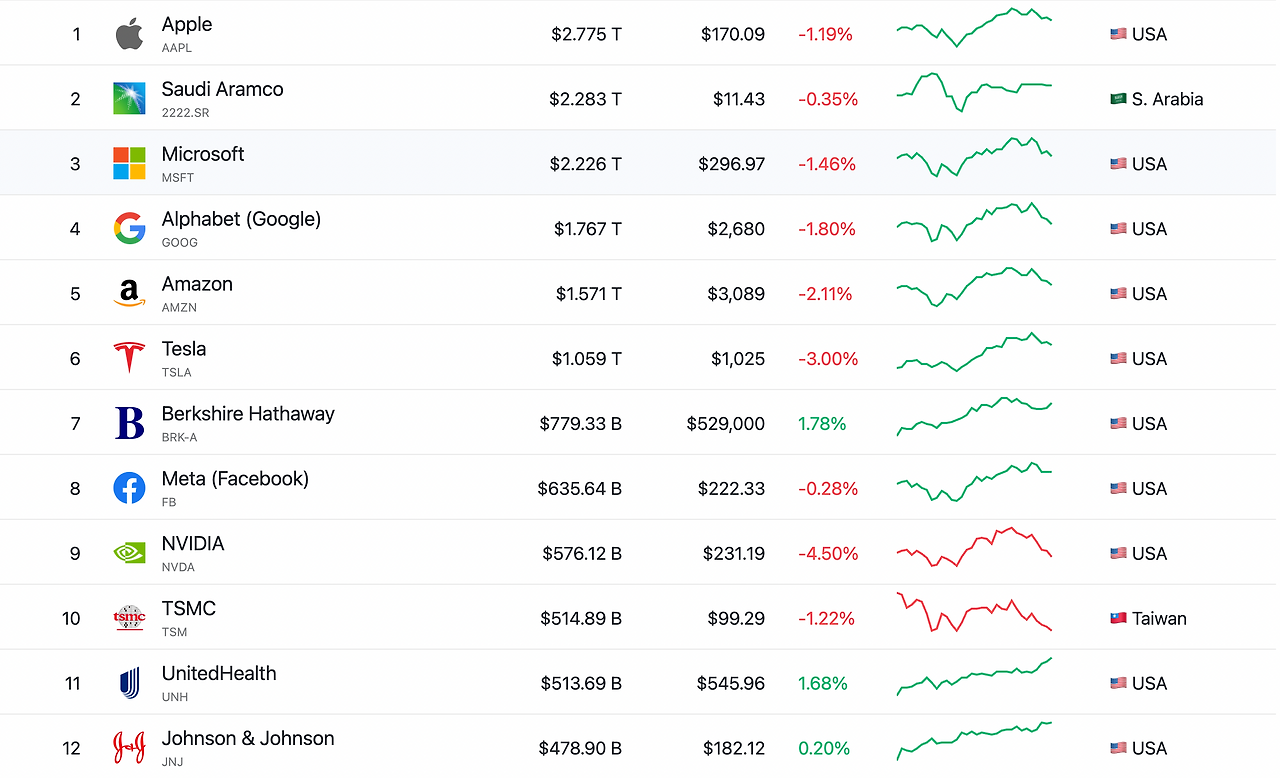Click the TSMC 30-day sparkline chart
The width and height of the screenshot is (1280, 778).
click(974, 612)
